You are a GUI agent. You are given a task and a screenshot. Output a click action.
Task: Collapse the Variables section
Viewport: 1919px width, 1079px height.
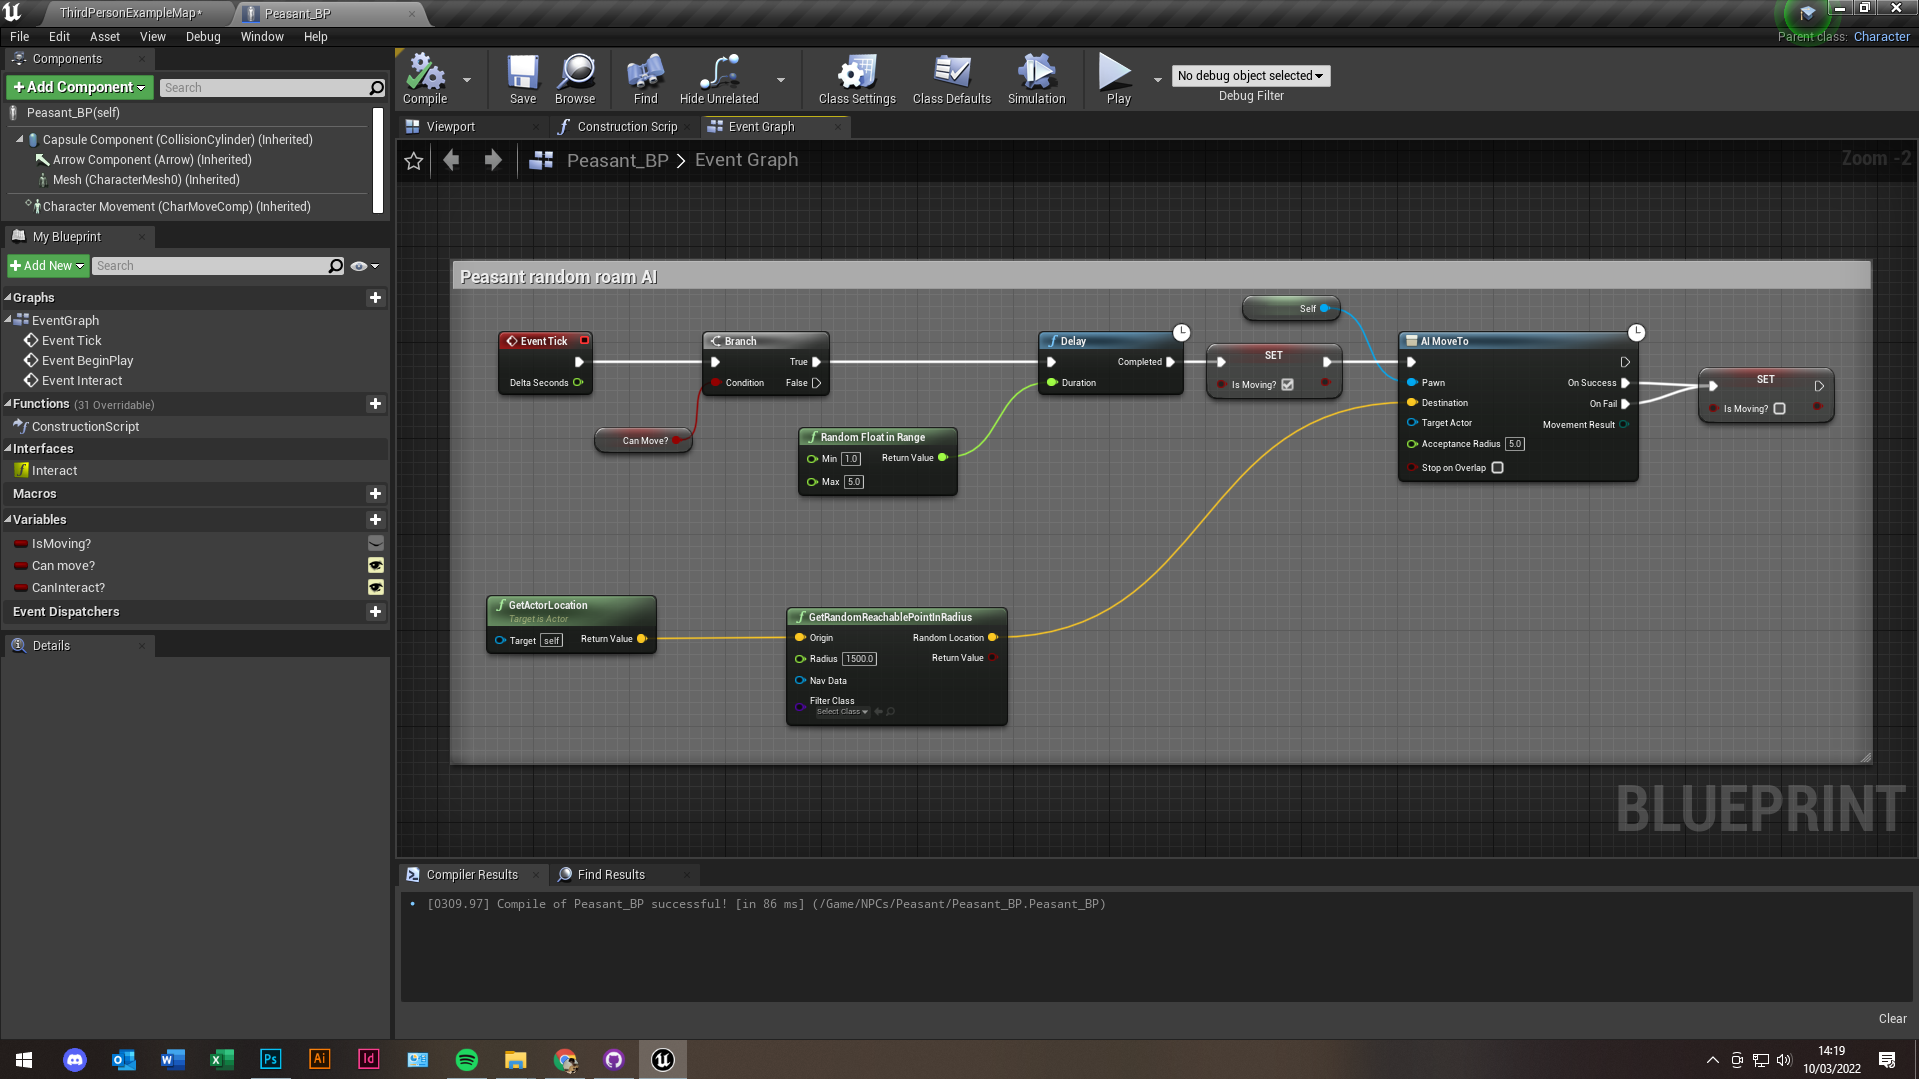pyautogui.click(x=8, y=520)
